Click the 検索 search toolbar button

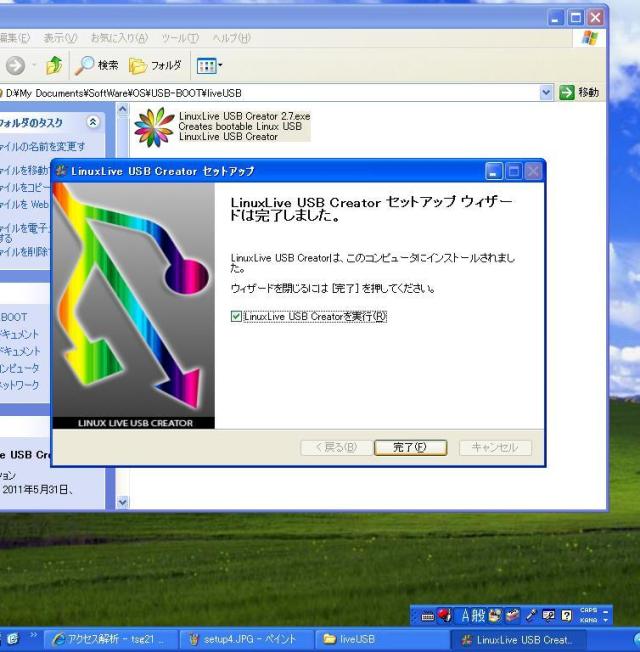(x=96, y=65)
